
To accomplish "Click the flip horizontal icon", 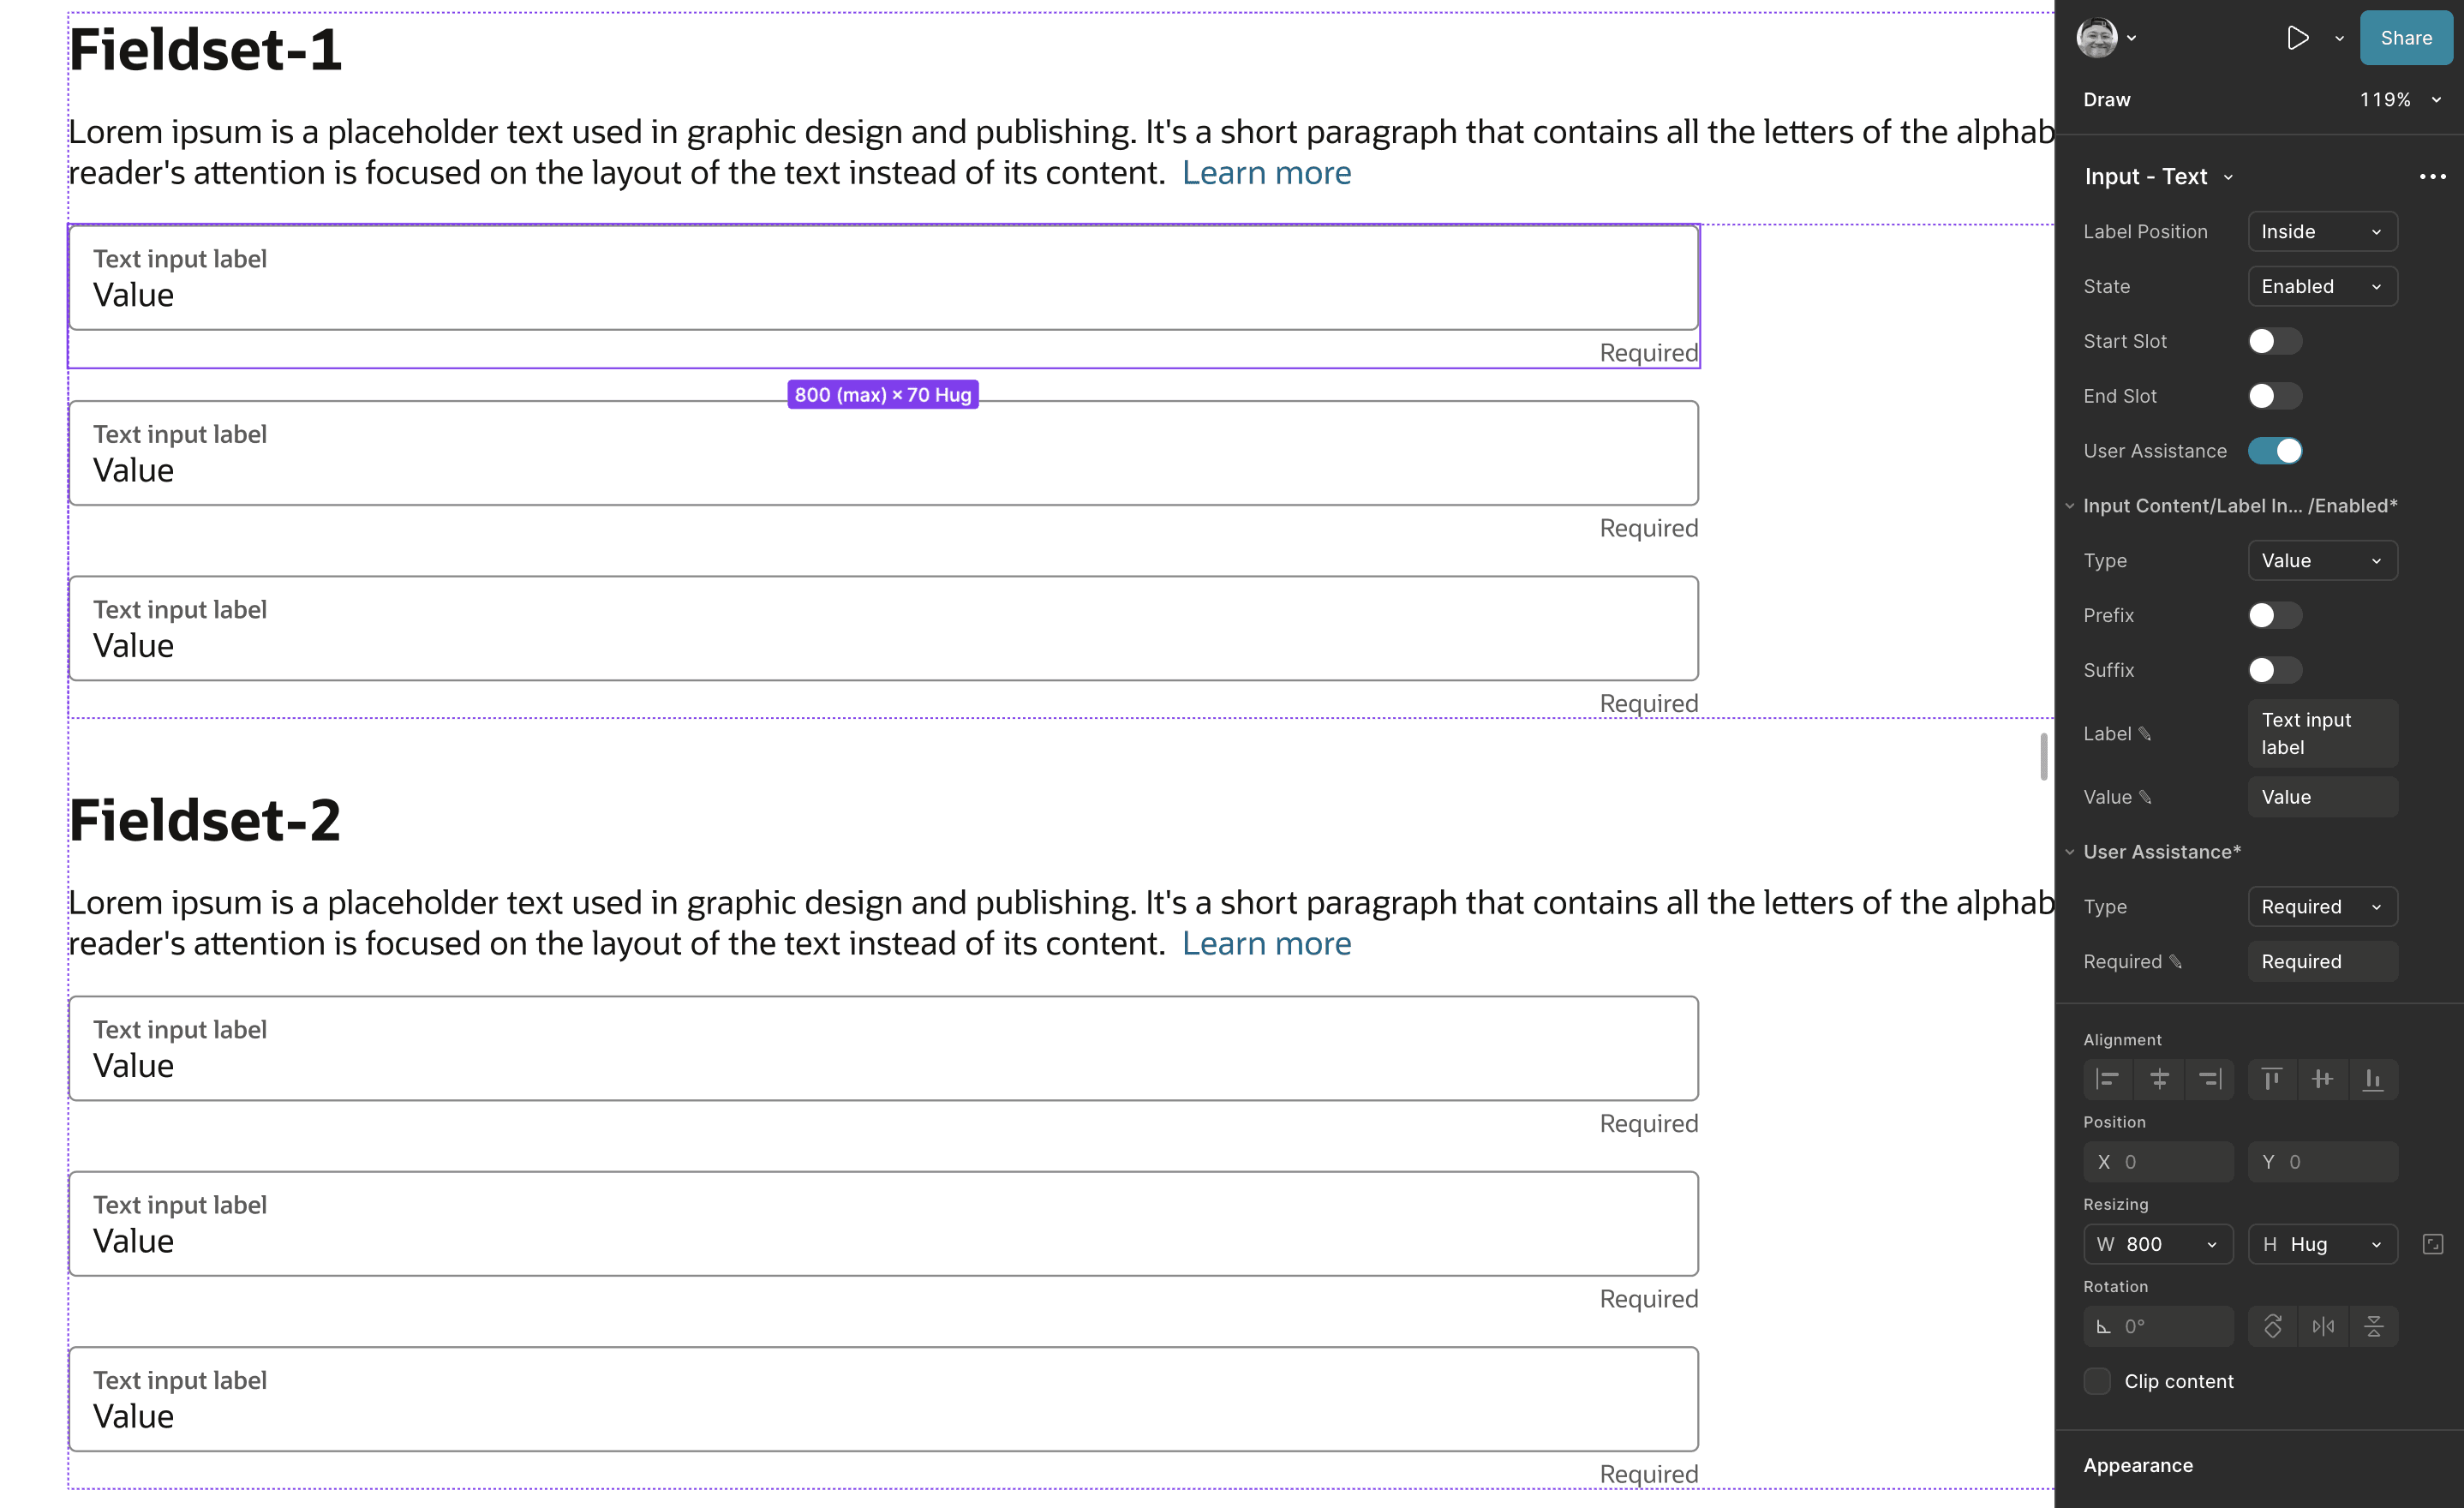I will [2322, 1326].
